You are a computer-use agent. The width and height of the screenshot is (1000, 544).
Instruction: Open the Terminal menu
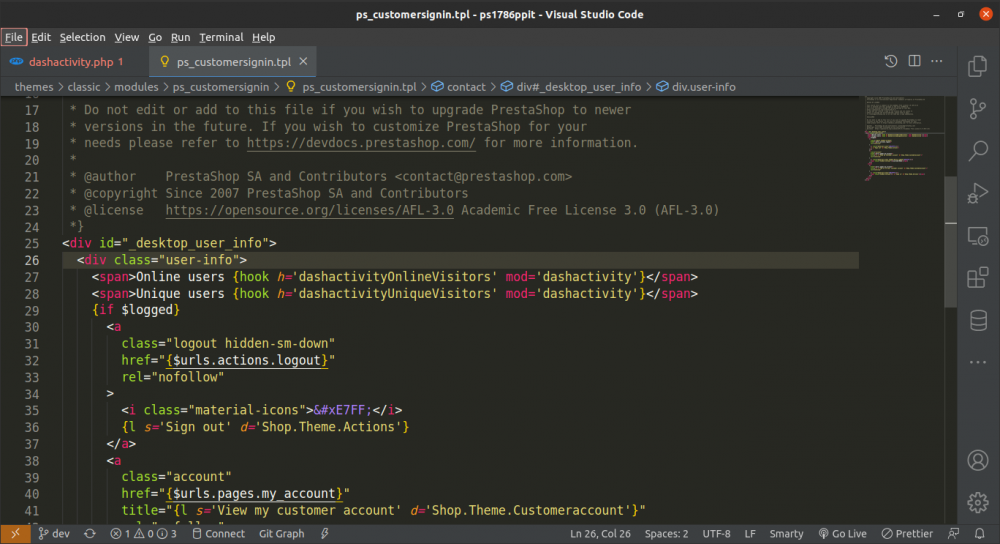point(221,37)
